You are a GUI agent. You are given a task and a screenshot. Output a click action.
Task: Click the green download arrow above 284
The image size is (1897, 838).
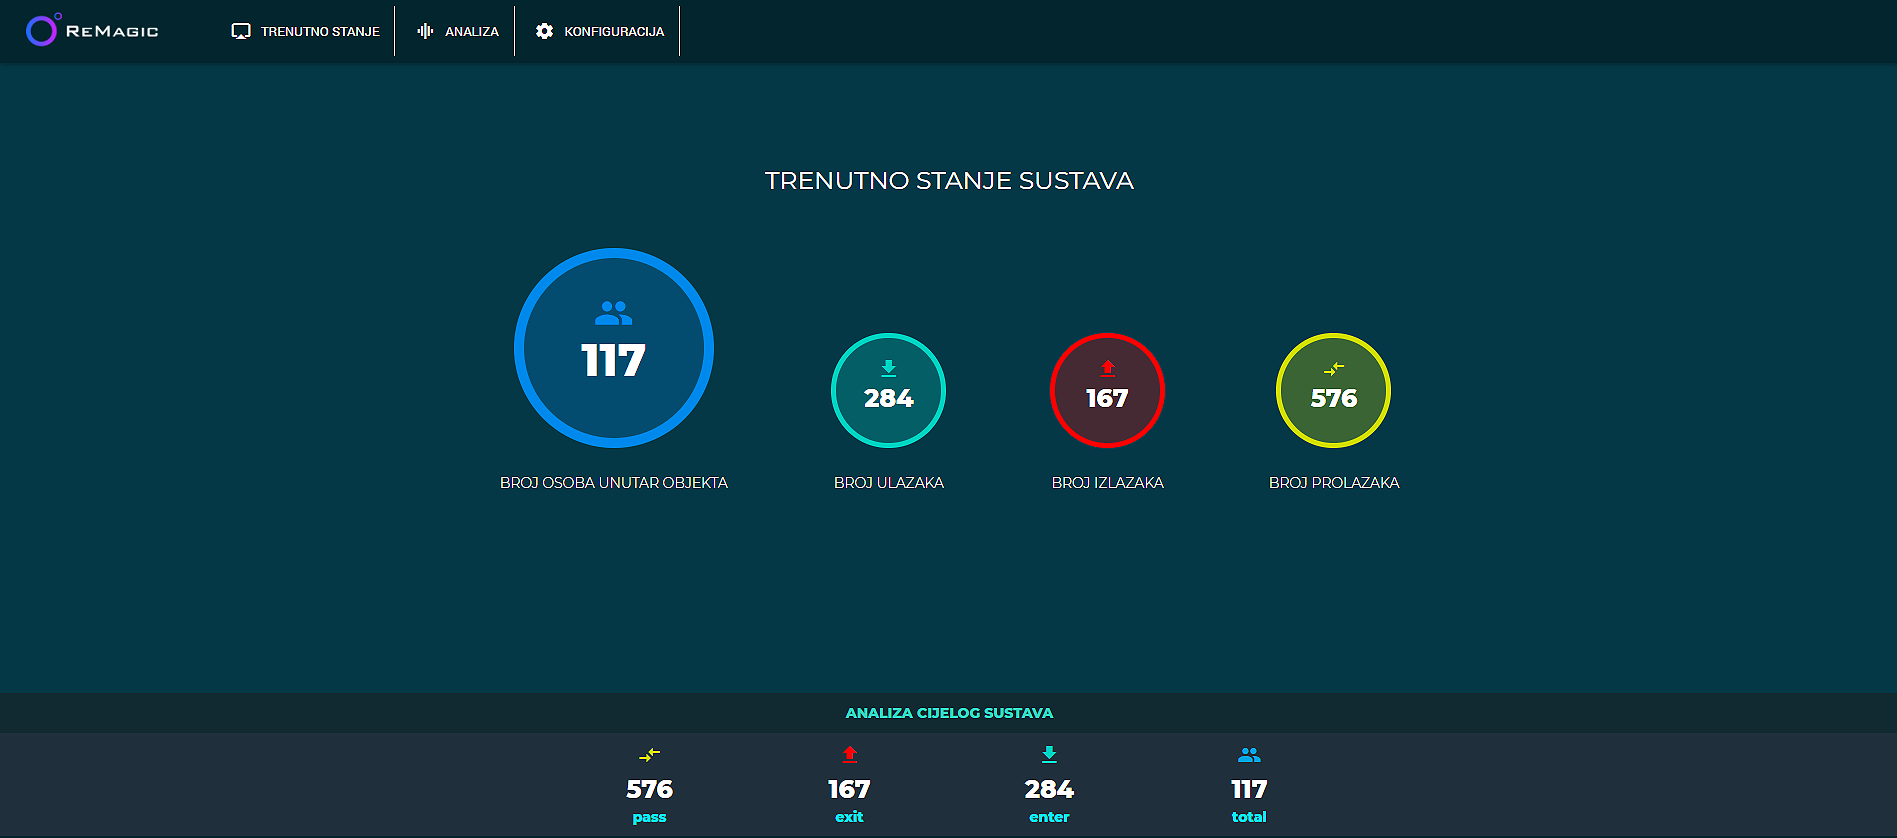pyautogui.click(x=888, y=368)
